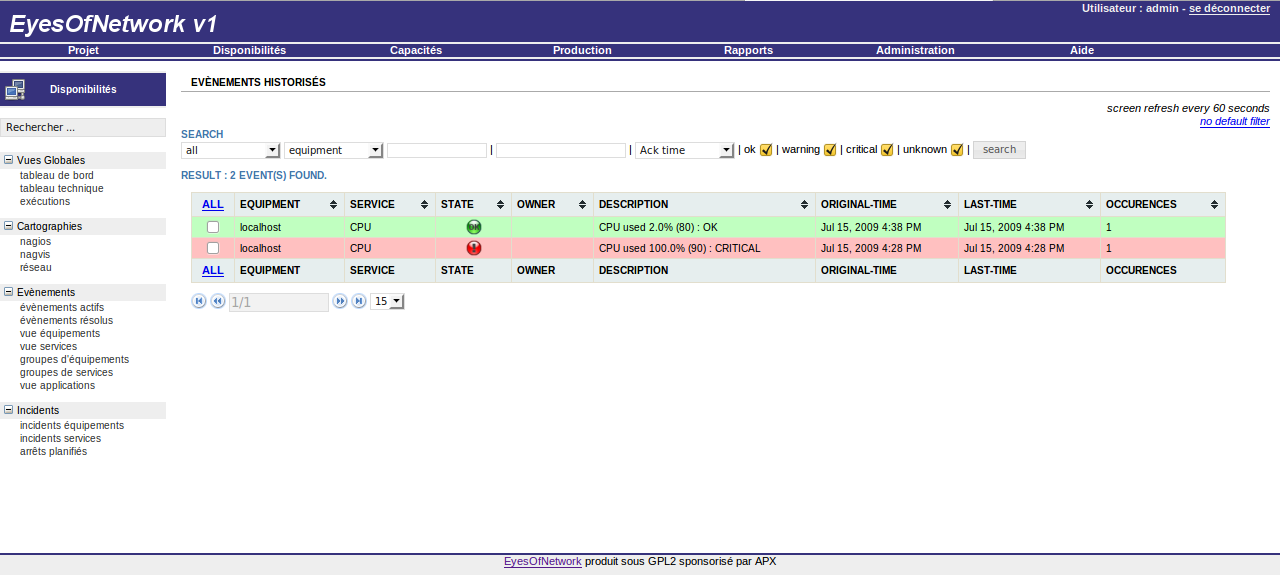Click the red CRITICAL state icon

[x=474, y=248]
